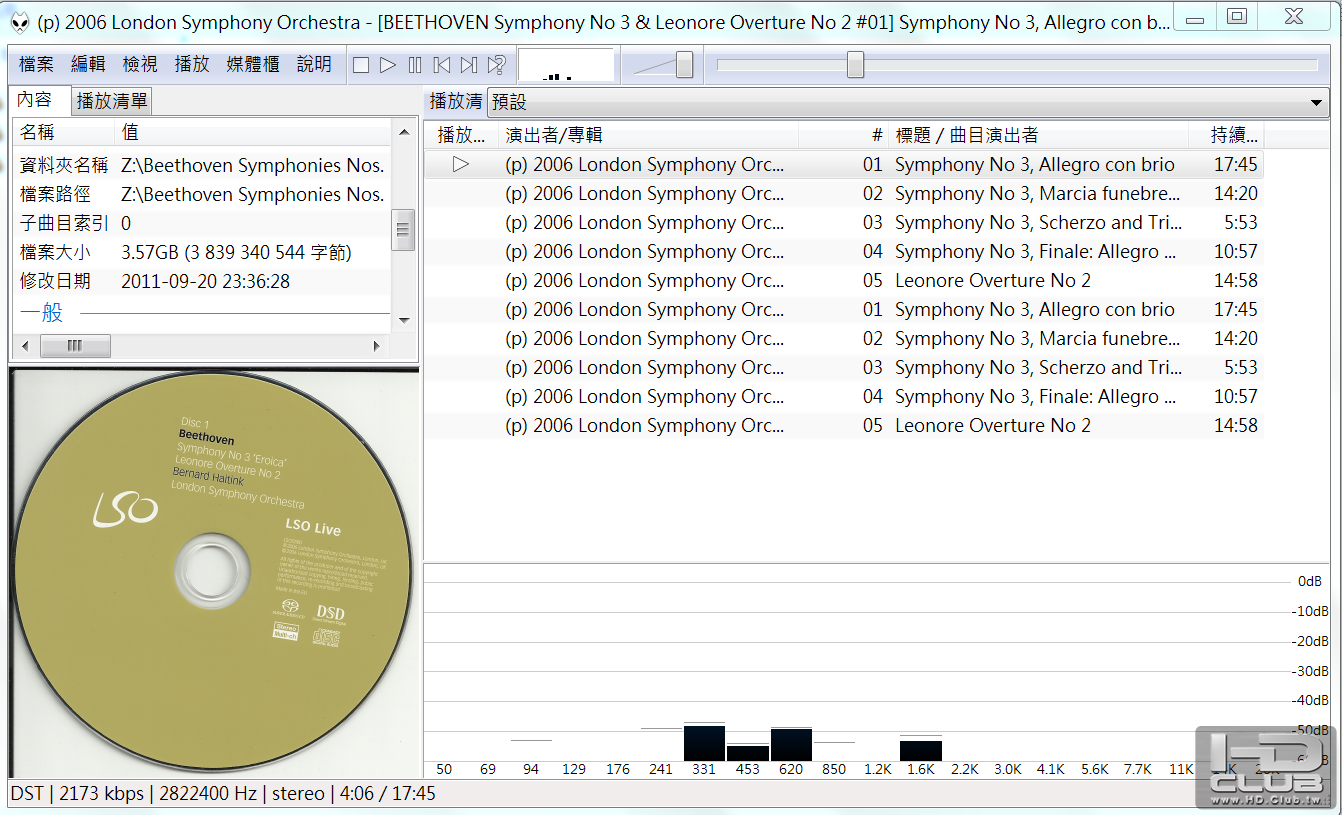Click left arrow of properties horizontal scrollbar
1342x815 pixels.
26,346
